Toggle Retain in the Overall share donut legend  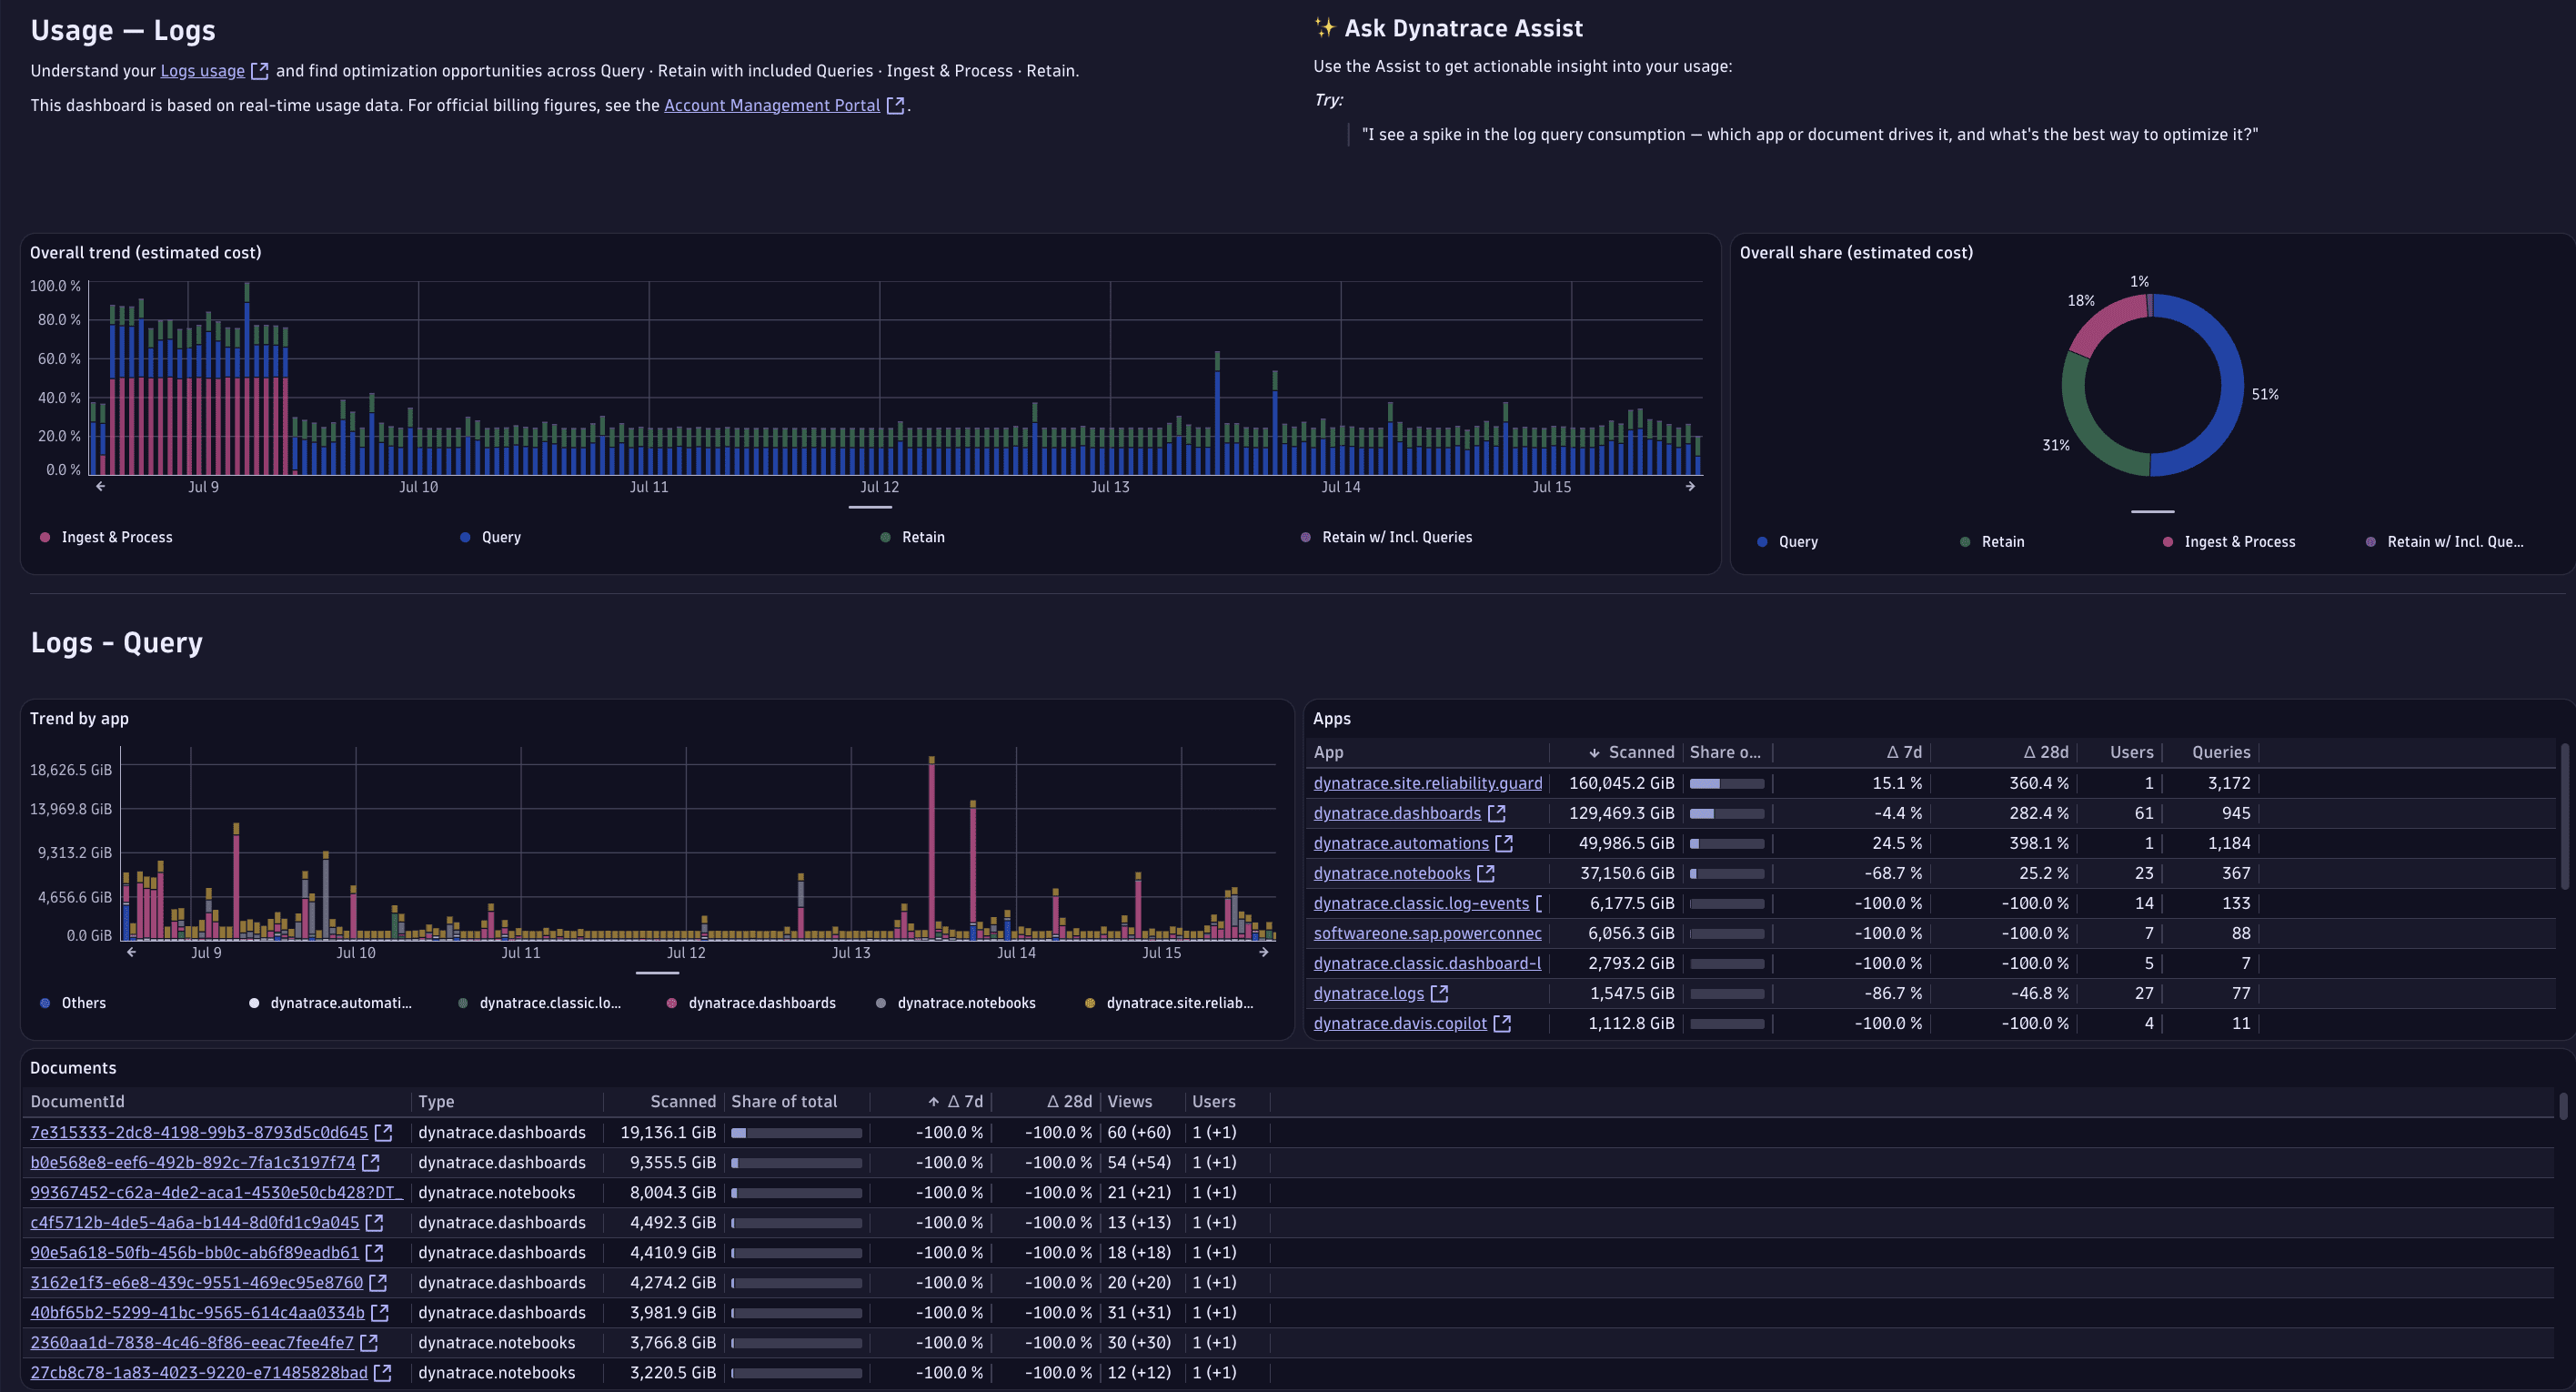[1992, 542]
